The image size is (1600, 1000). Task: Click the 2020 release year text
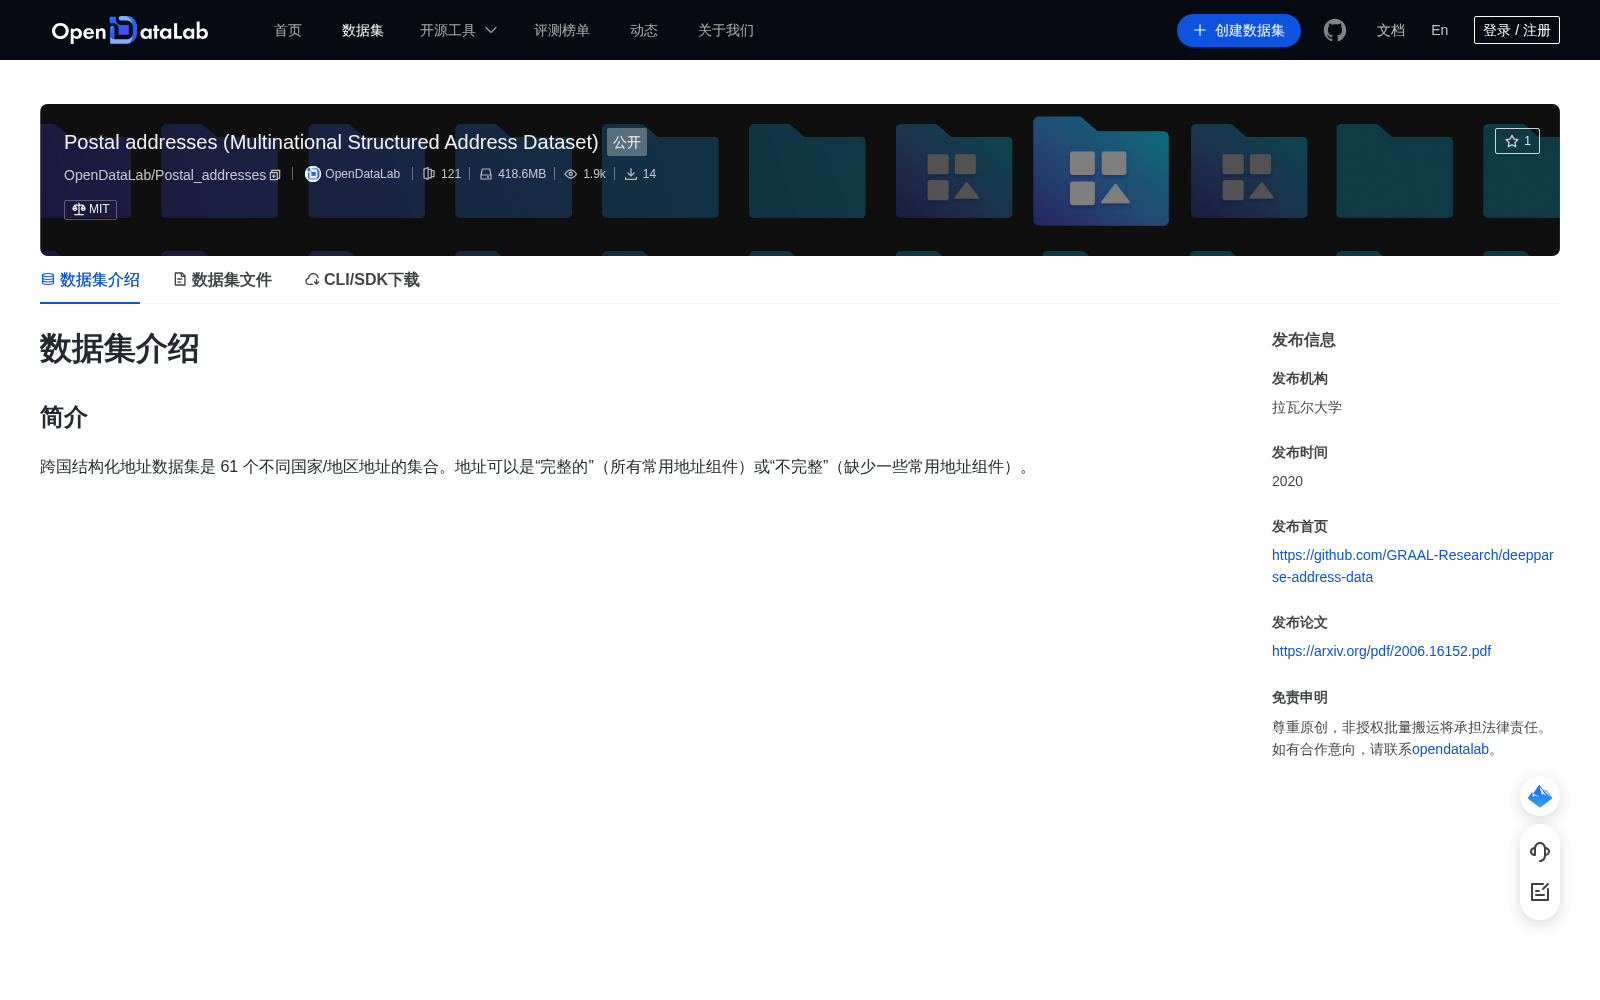(1287, 481)
